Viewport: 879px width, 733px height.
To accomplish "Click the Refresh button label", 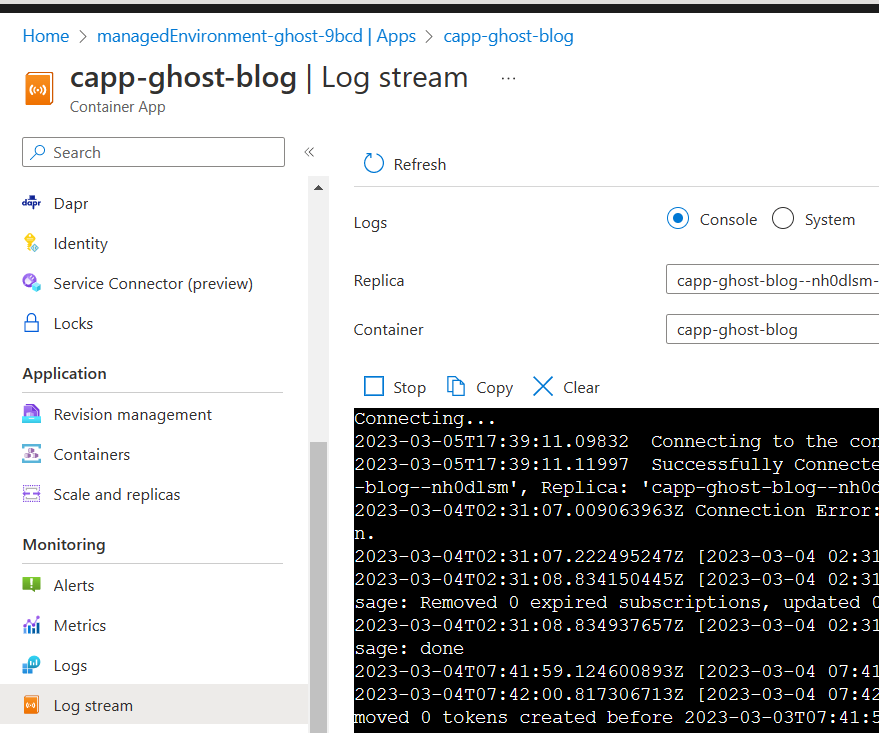I will click(420, 164).
